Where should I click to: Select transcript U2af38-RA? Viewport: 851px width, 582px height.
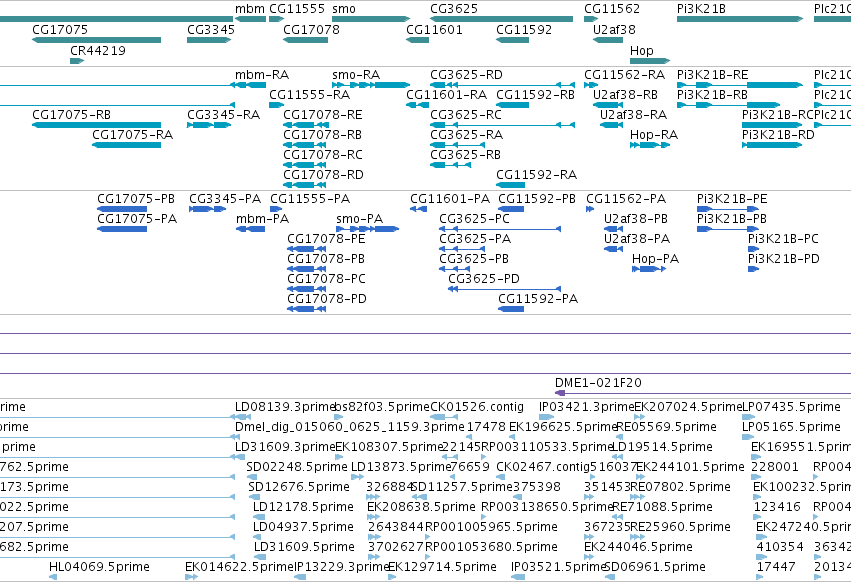(x=611, y=125)
